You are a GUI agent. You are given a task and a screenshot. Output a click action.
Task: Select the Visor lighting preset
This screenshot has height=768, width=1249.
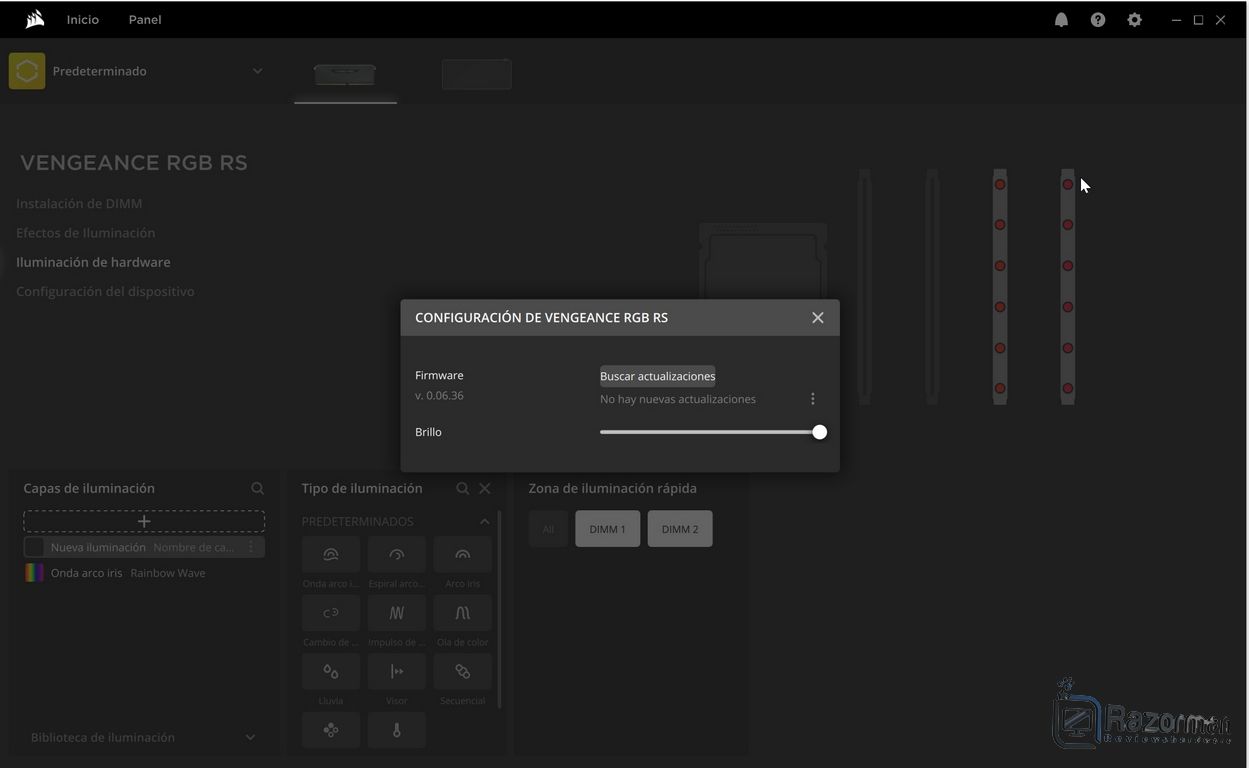(397, 671)
